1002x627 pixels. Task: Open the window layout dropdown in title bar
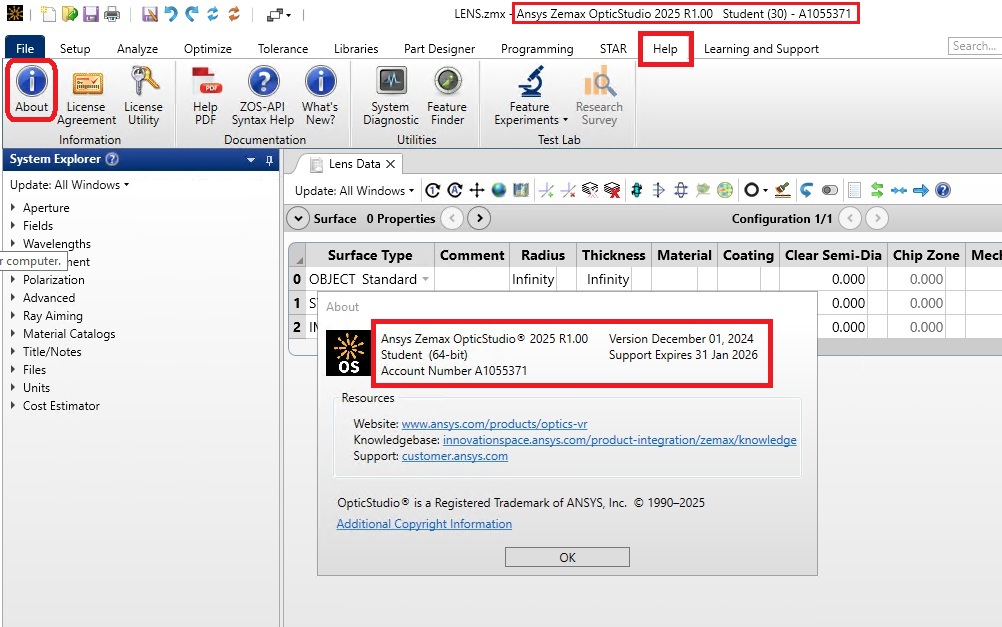coord(279,14)
